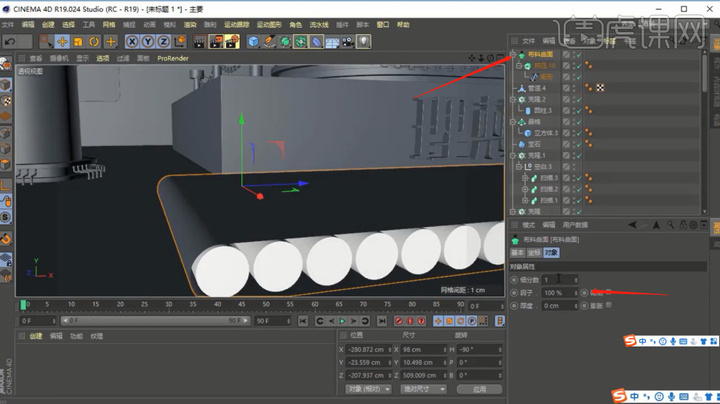Collapse the 克隆.2 object node

click(x=513, y=99)
